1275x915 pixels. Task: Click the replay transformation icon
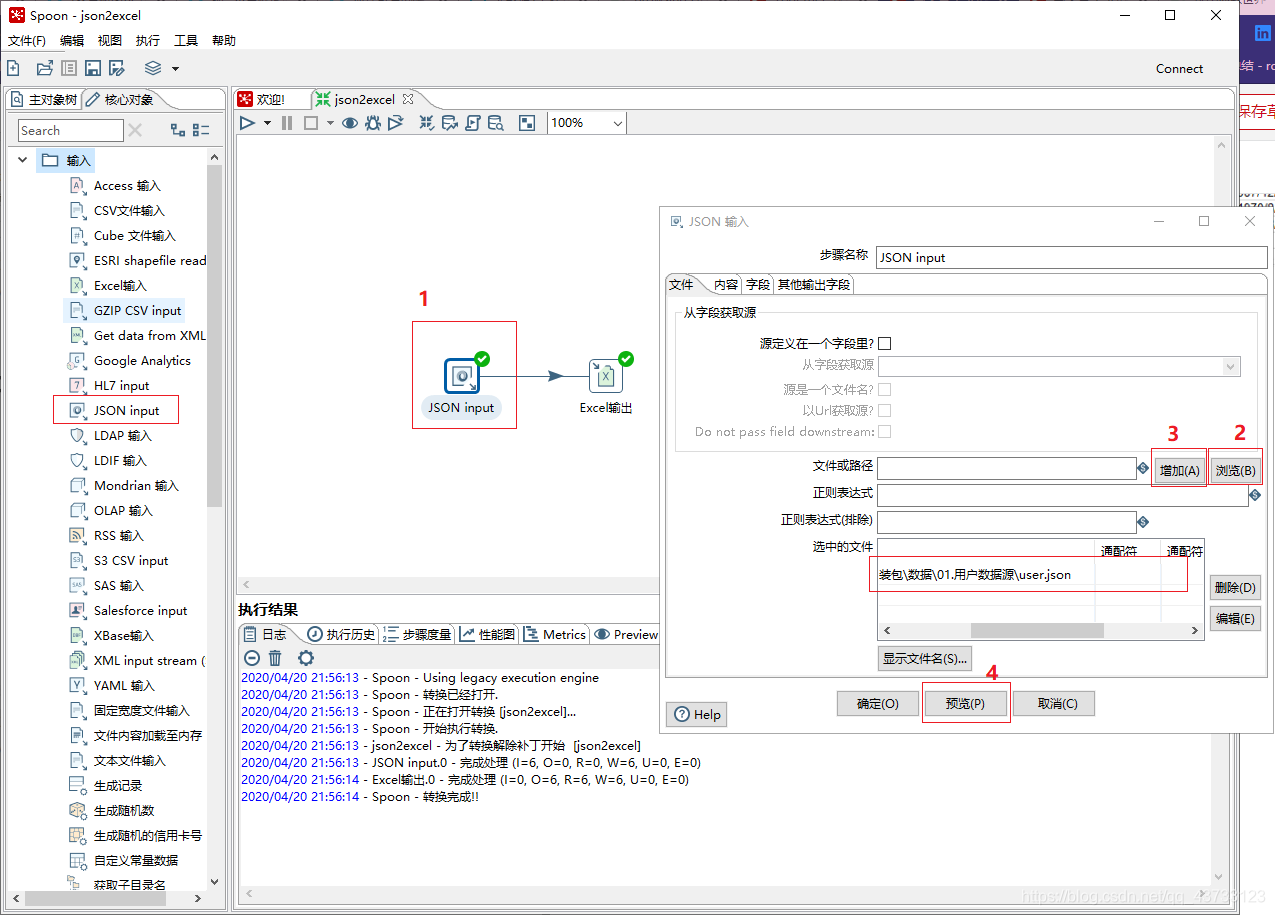[396, 123]
